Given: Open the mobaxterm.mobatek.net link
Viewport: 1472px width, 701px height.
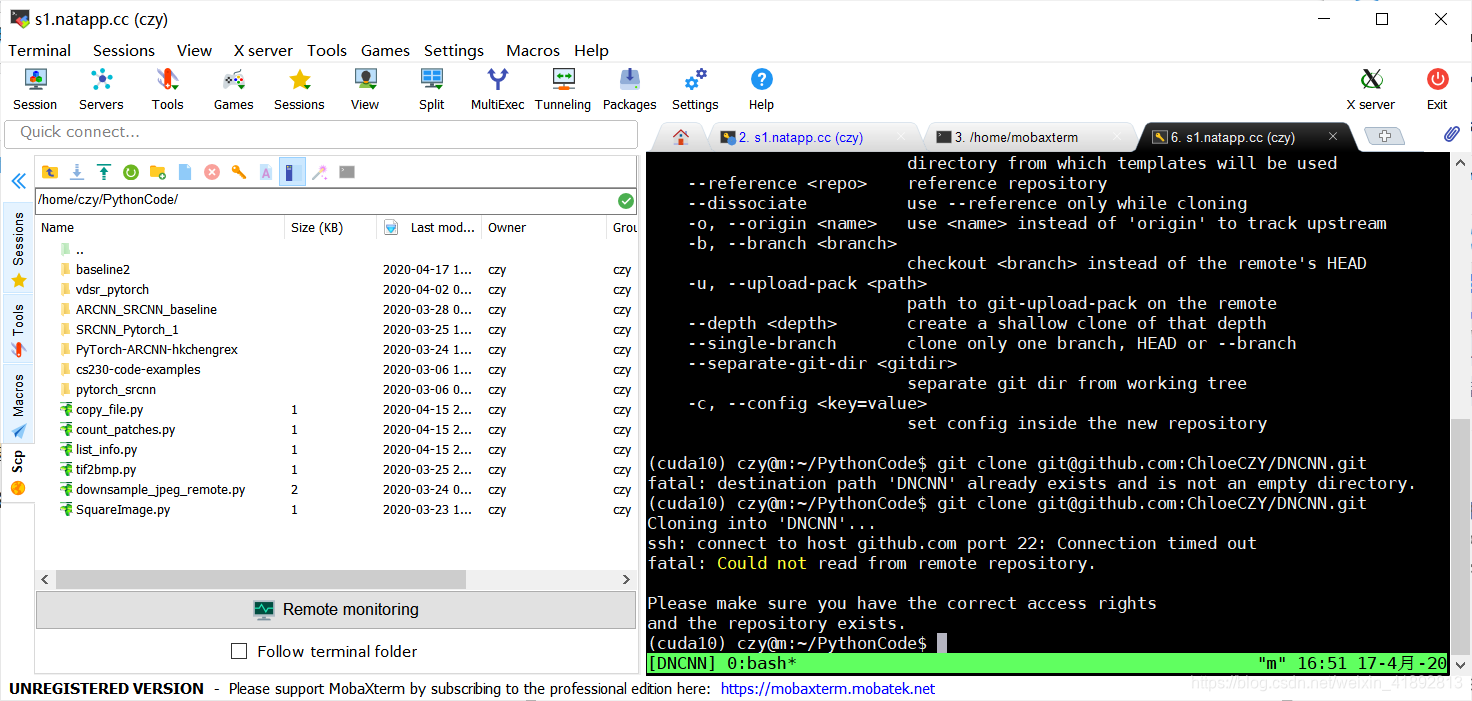Looking at the screenshot, I should (x=828, y=688).
